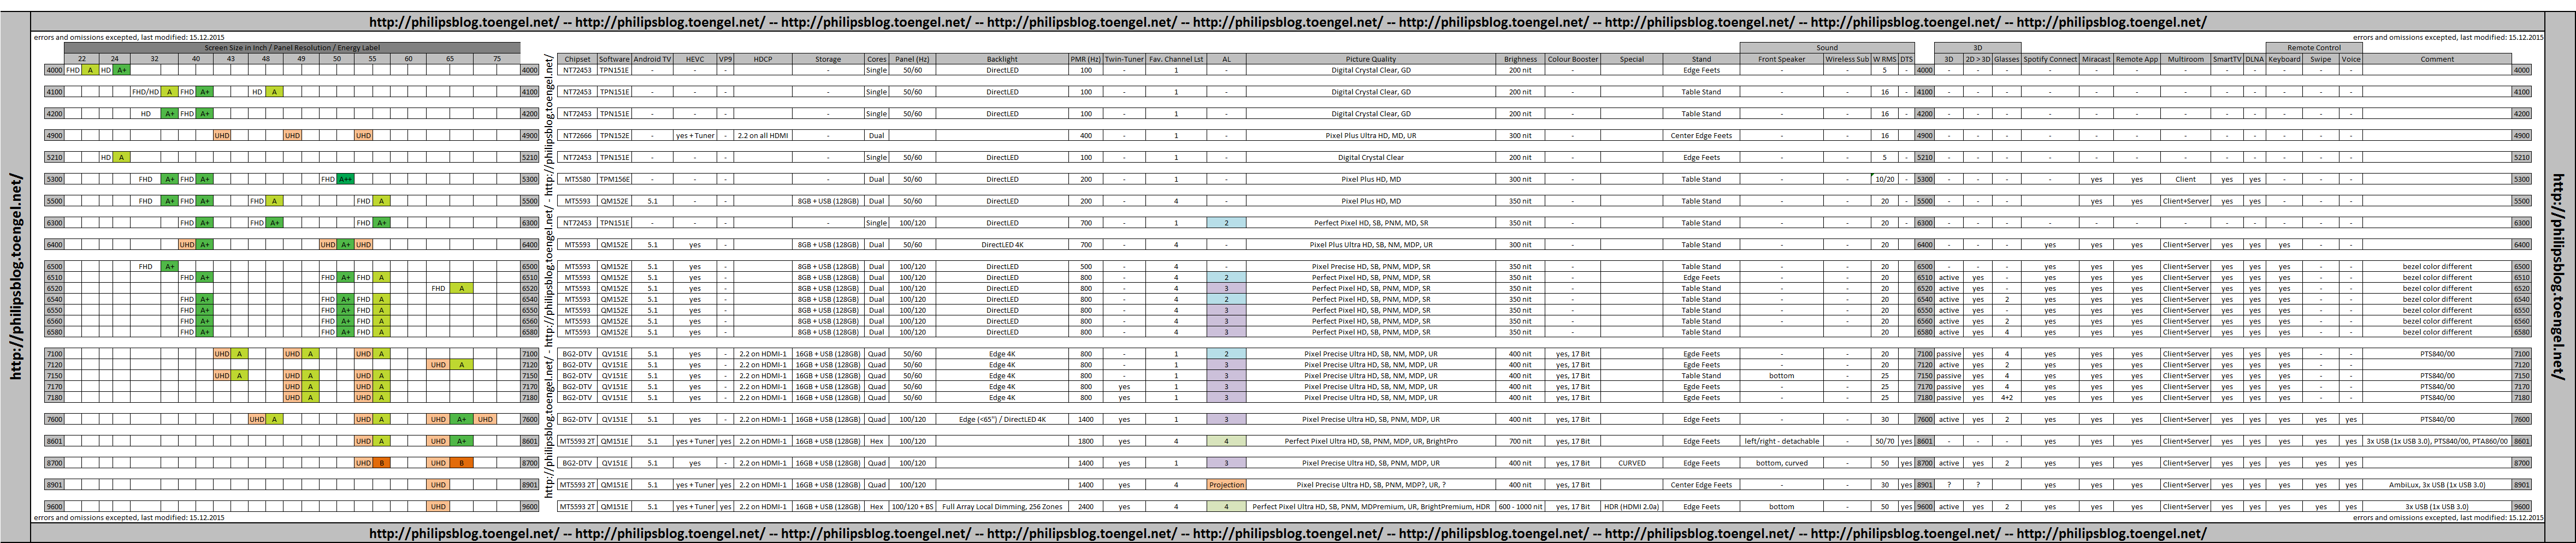Select the PMR (Hz) column header
The height and width of the screenshot is (543, 2576).
(1086, 59)
